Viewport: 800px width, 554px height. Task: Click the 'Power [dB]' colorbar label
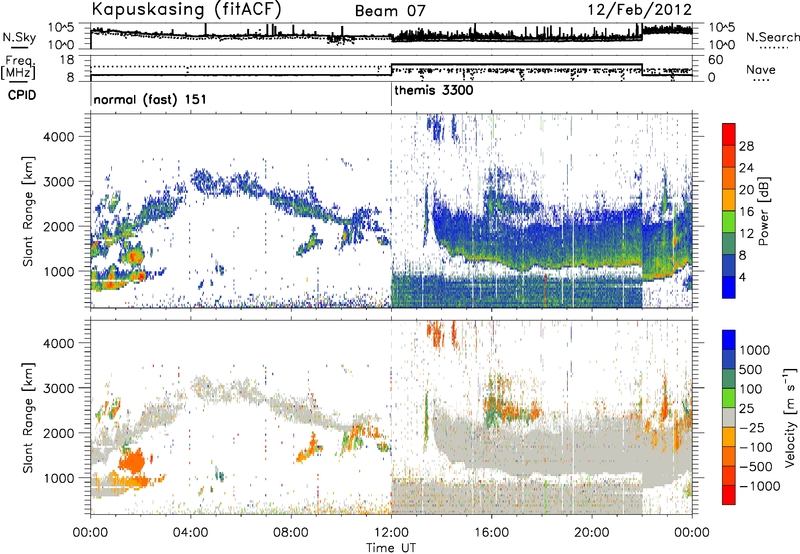tap(764, 211)
